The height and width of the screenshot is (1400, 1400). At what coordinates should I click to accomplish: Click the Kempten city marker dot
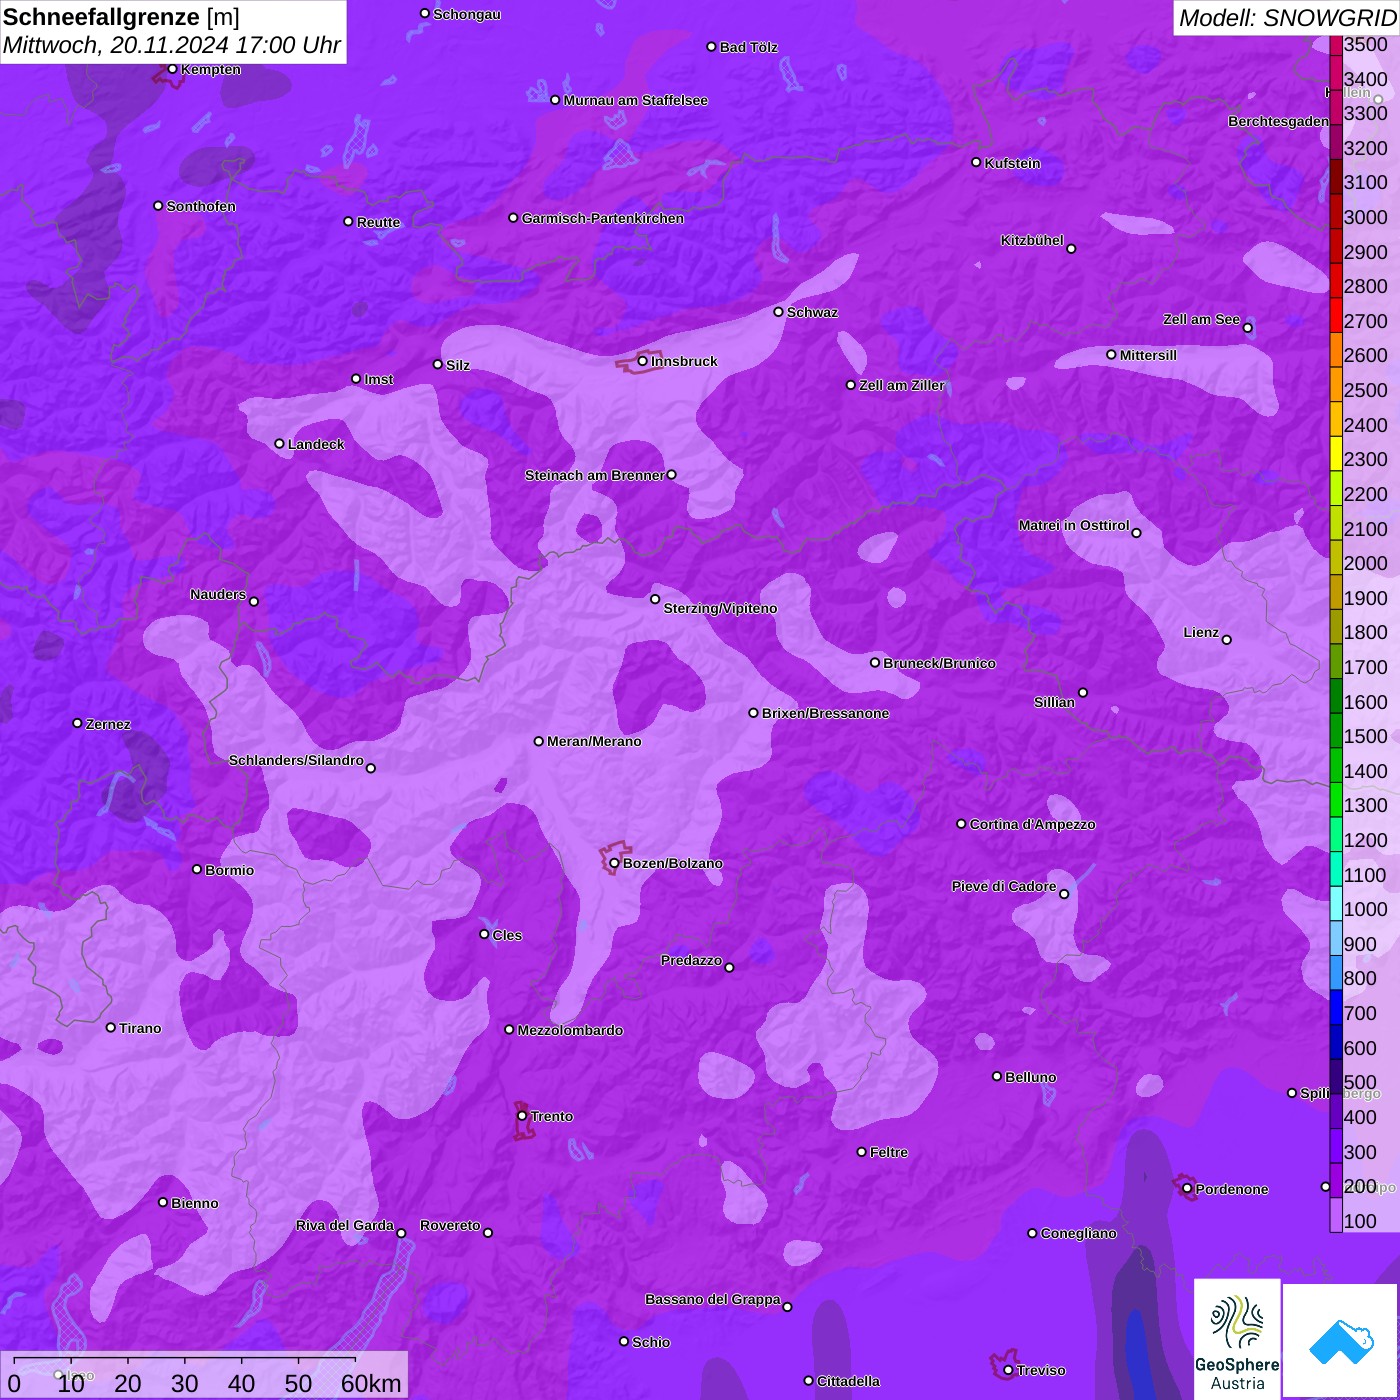[173, 69]
